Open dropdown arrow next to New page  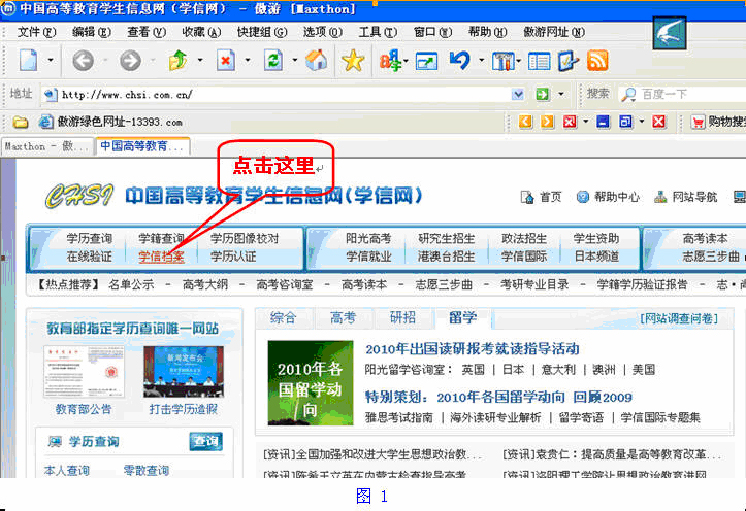coord(50,60)
